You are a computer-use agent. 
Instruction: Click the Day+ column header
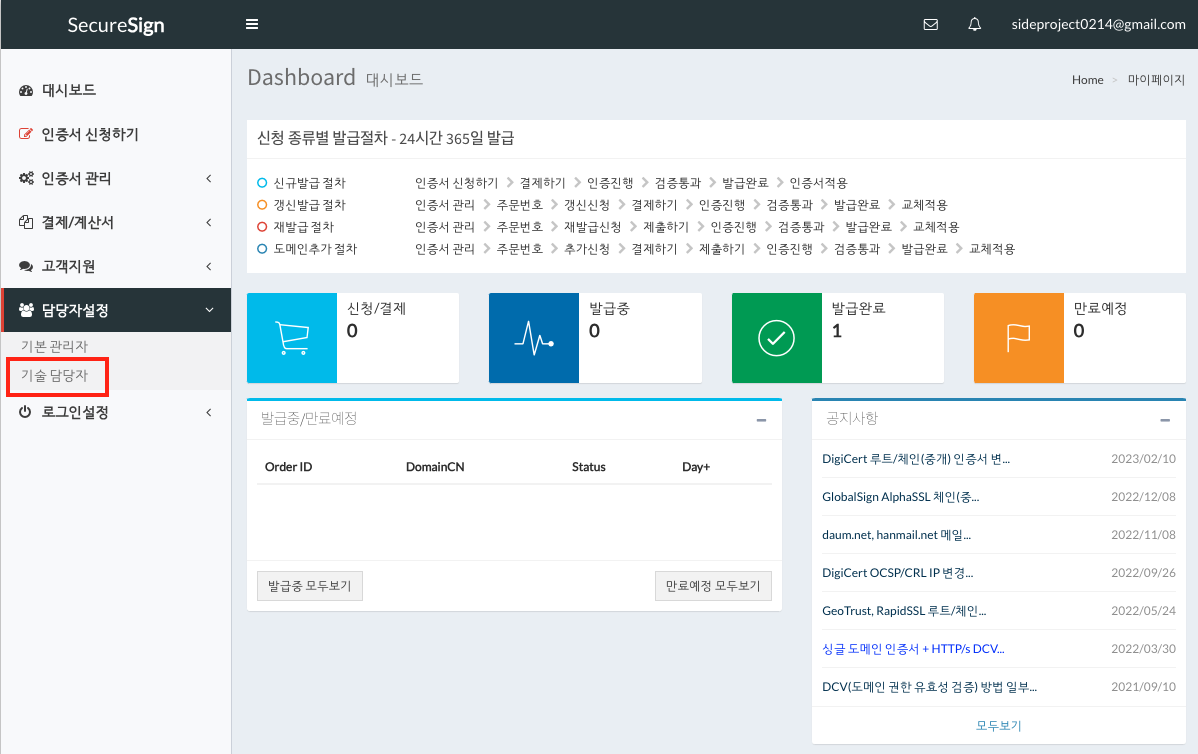click(x=695, y=467)
